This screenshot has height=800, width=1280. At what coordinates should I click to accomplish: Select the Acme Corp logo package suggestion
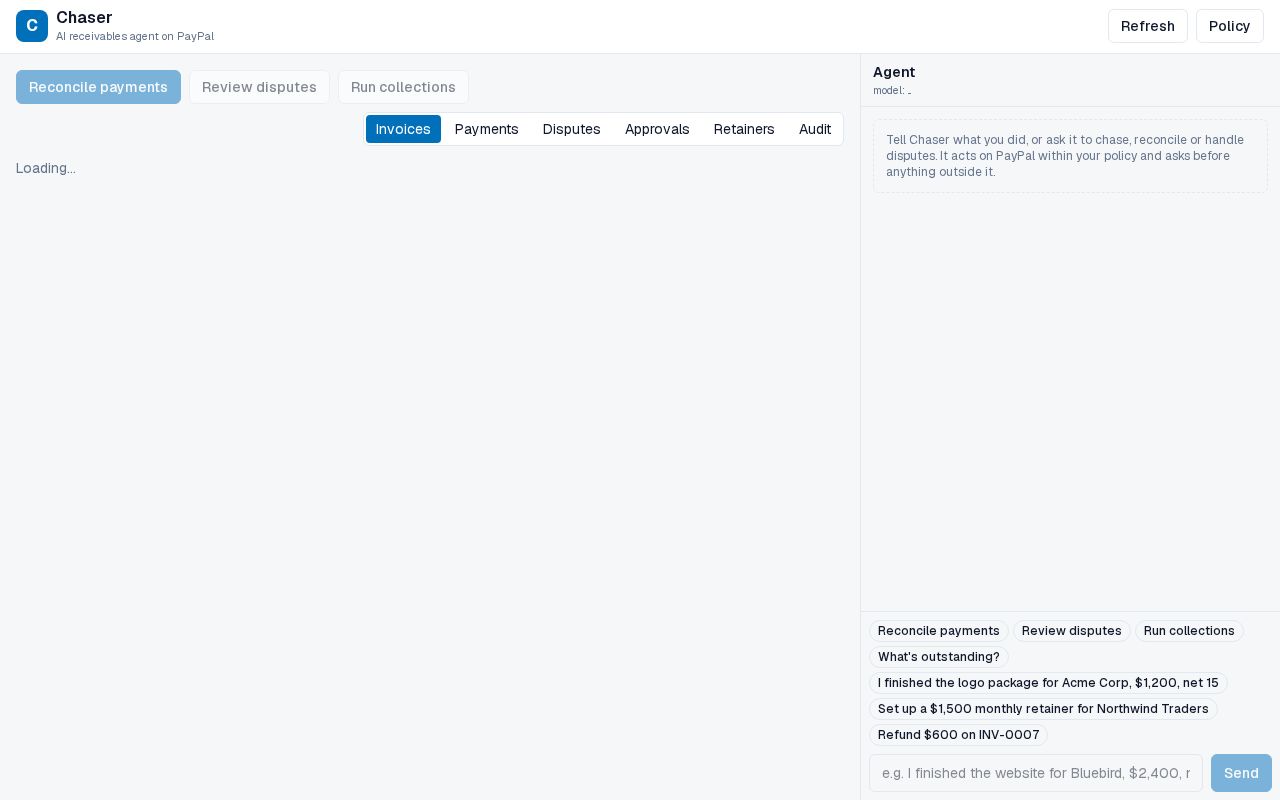(x=1048, y=683)
